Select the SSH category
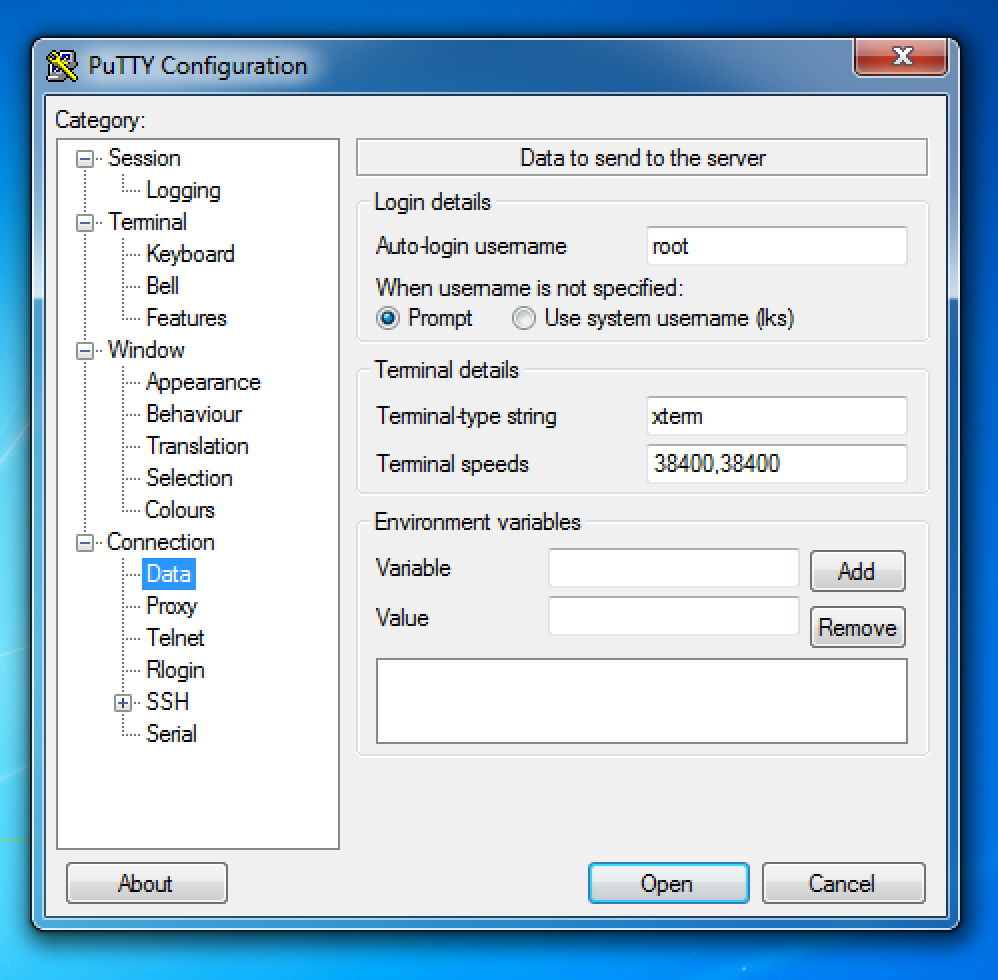 pos(167,703)
